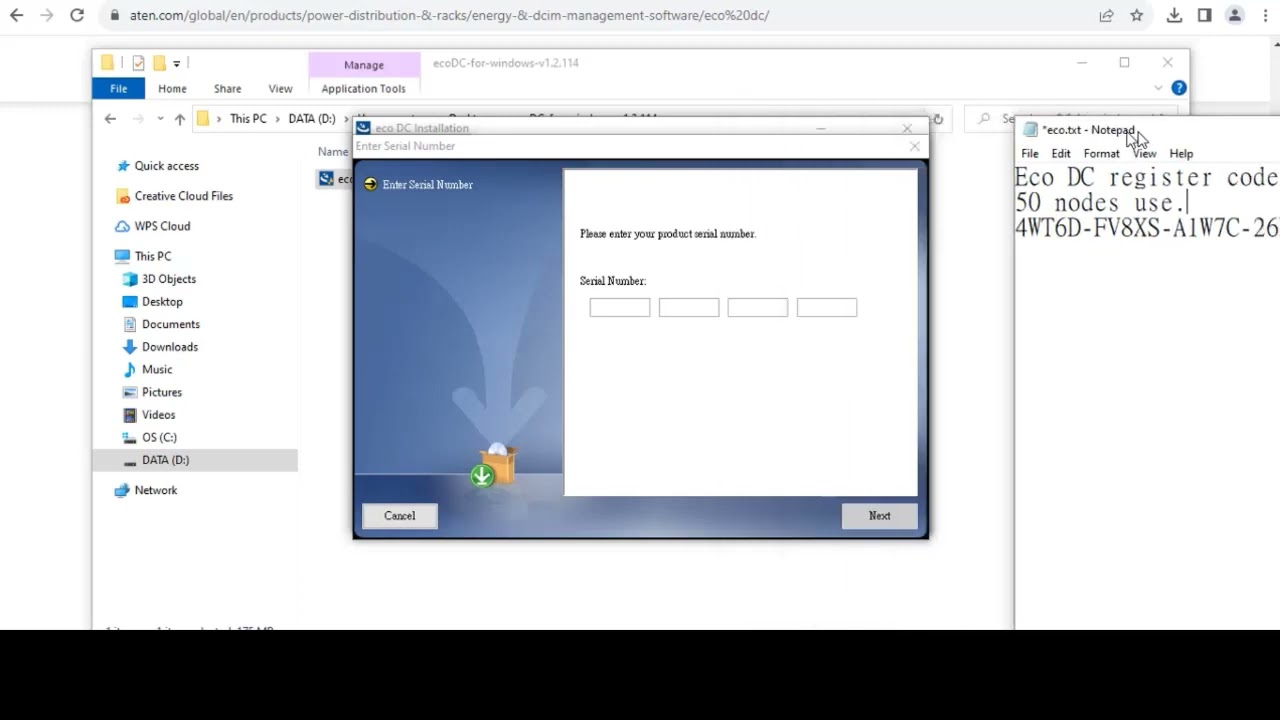This screenshot has width=1280, height=720.
Task: Open the Customize Quick Access Toolbar dropdown
Action: 177,63
